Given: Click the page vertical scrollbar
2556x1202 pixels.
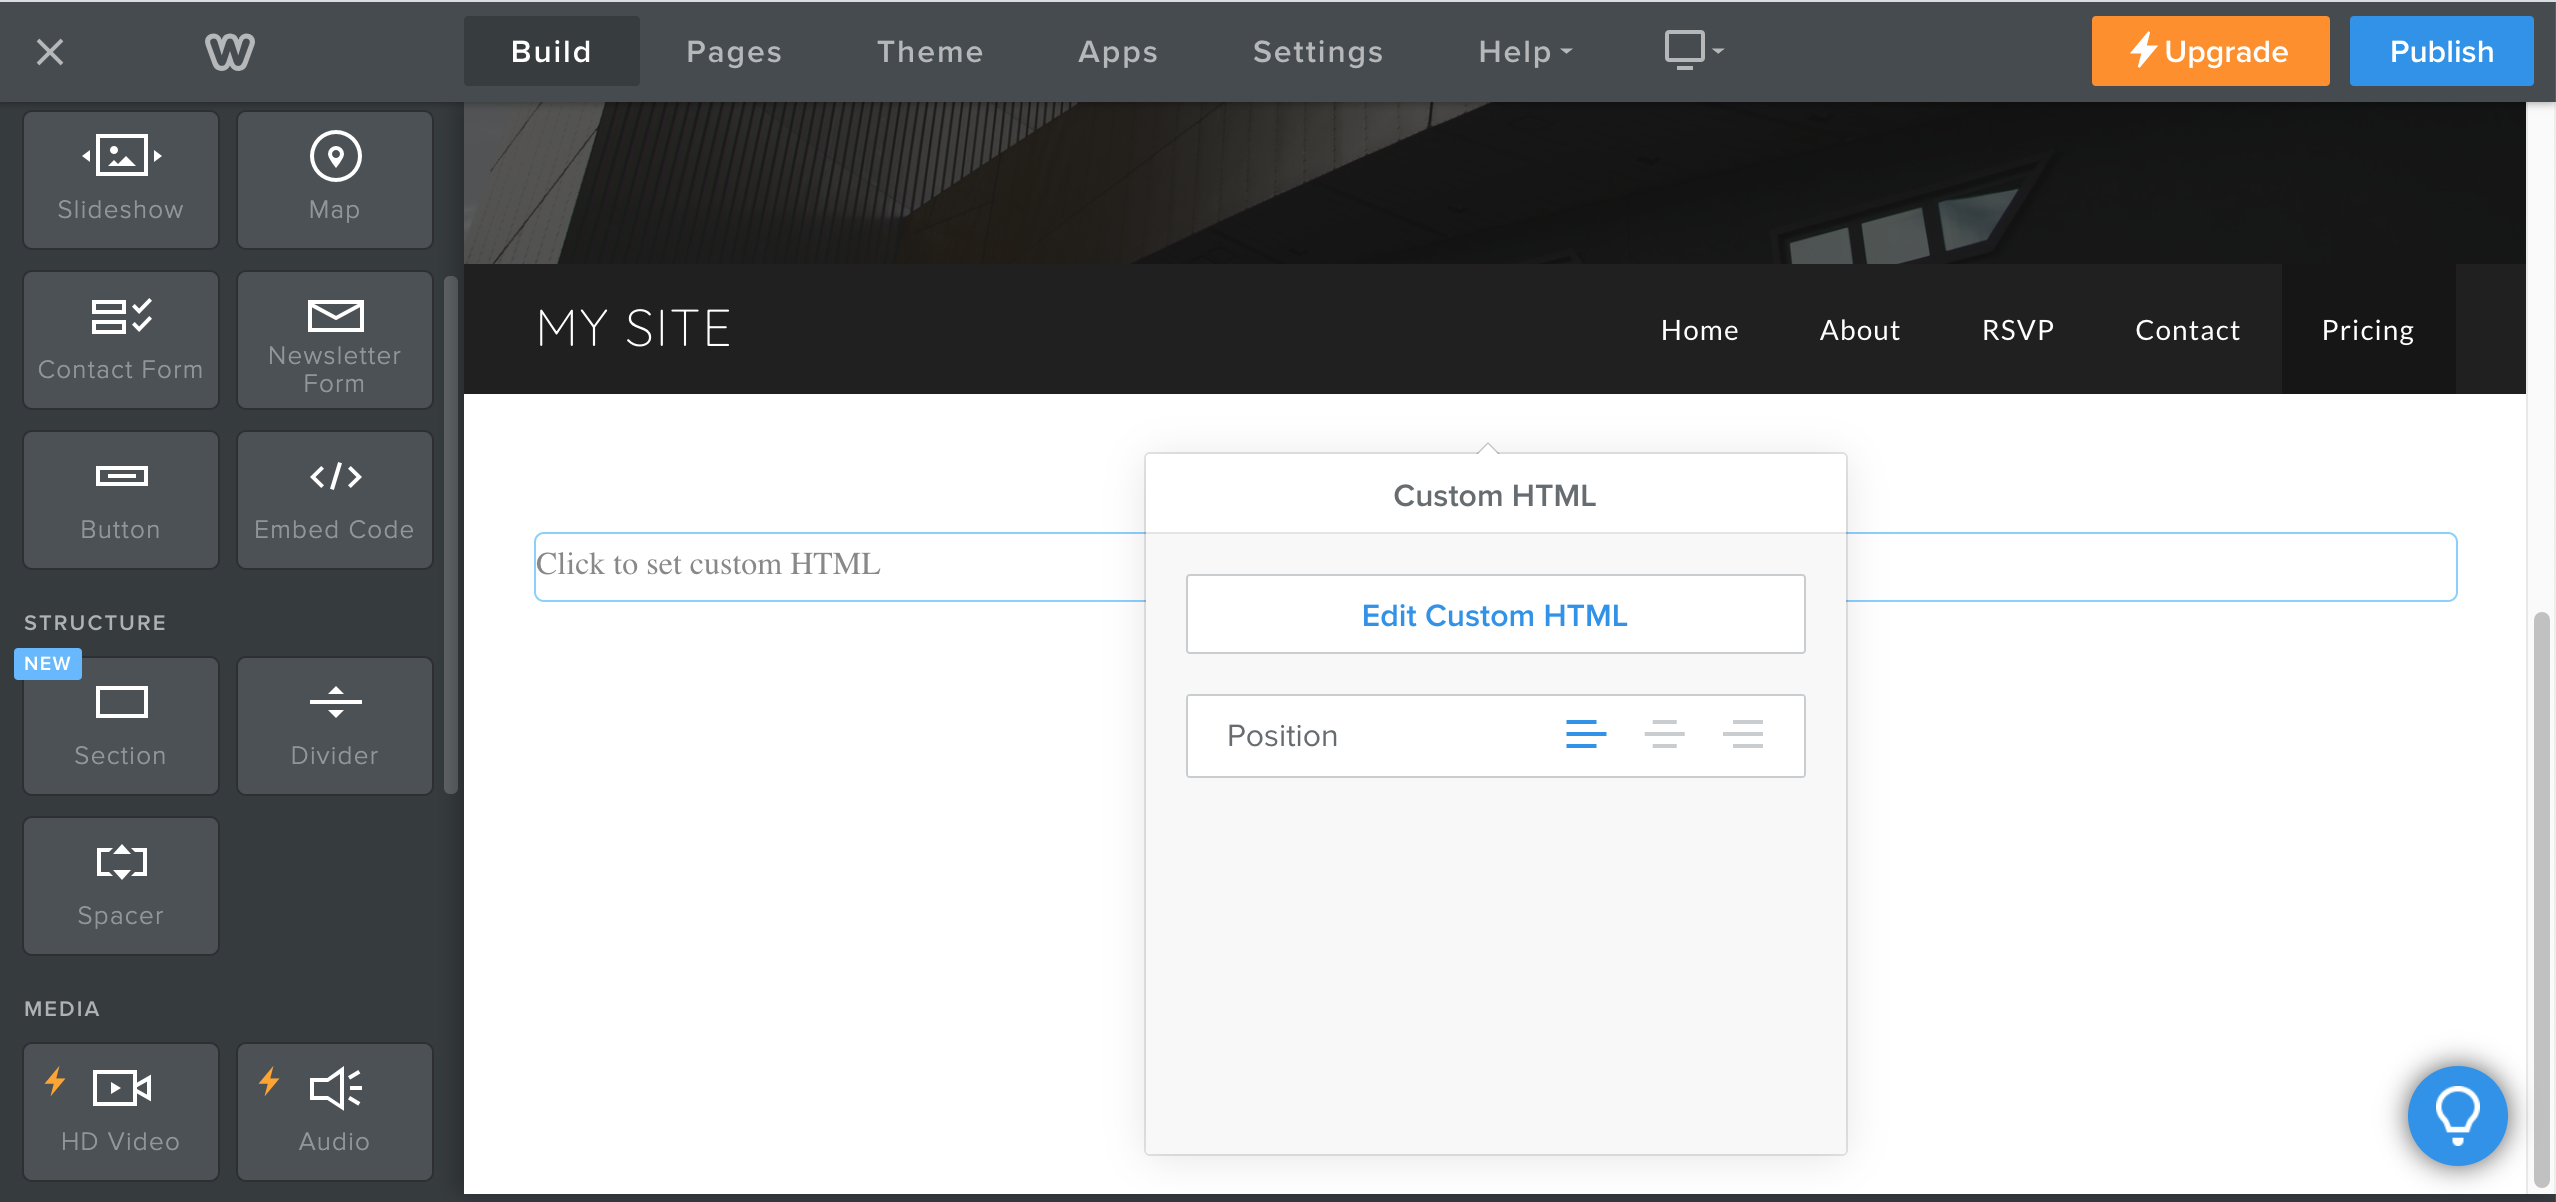Looking at the screenshot, I should click(2540, 900).
